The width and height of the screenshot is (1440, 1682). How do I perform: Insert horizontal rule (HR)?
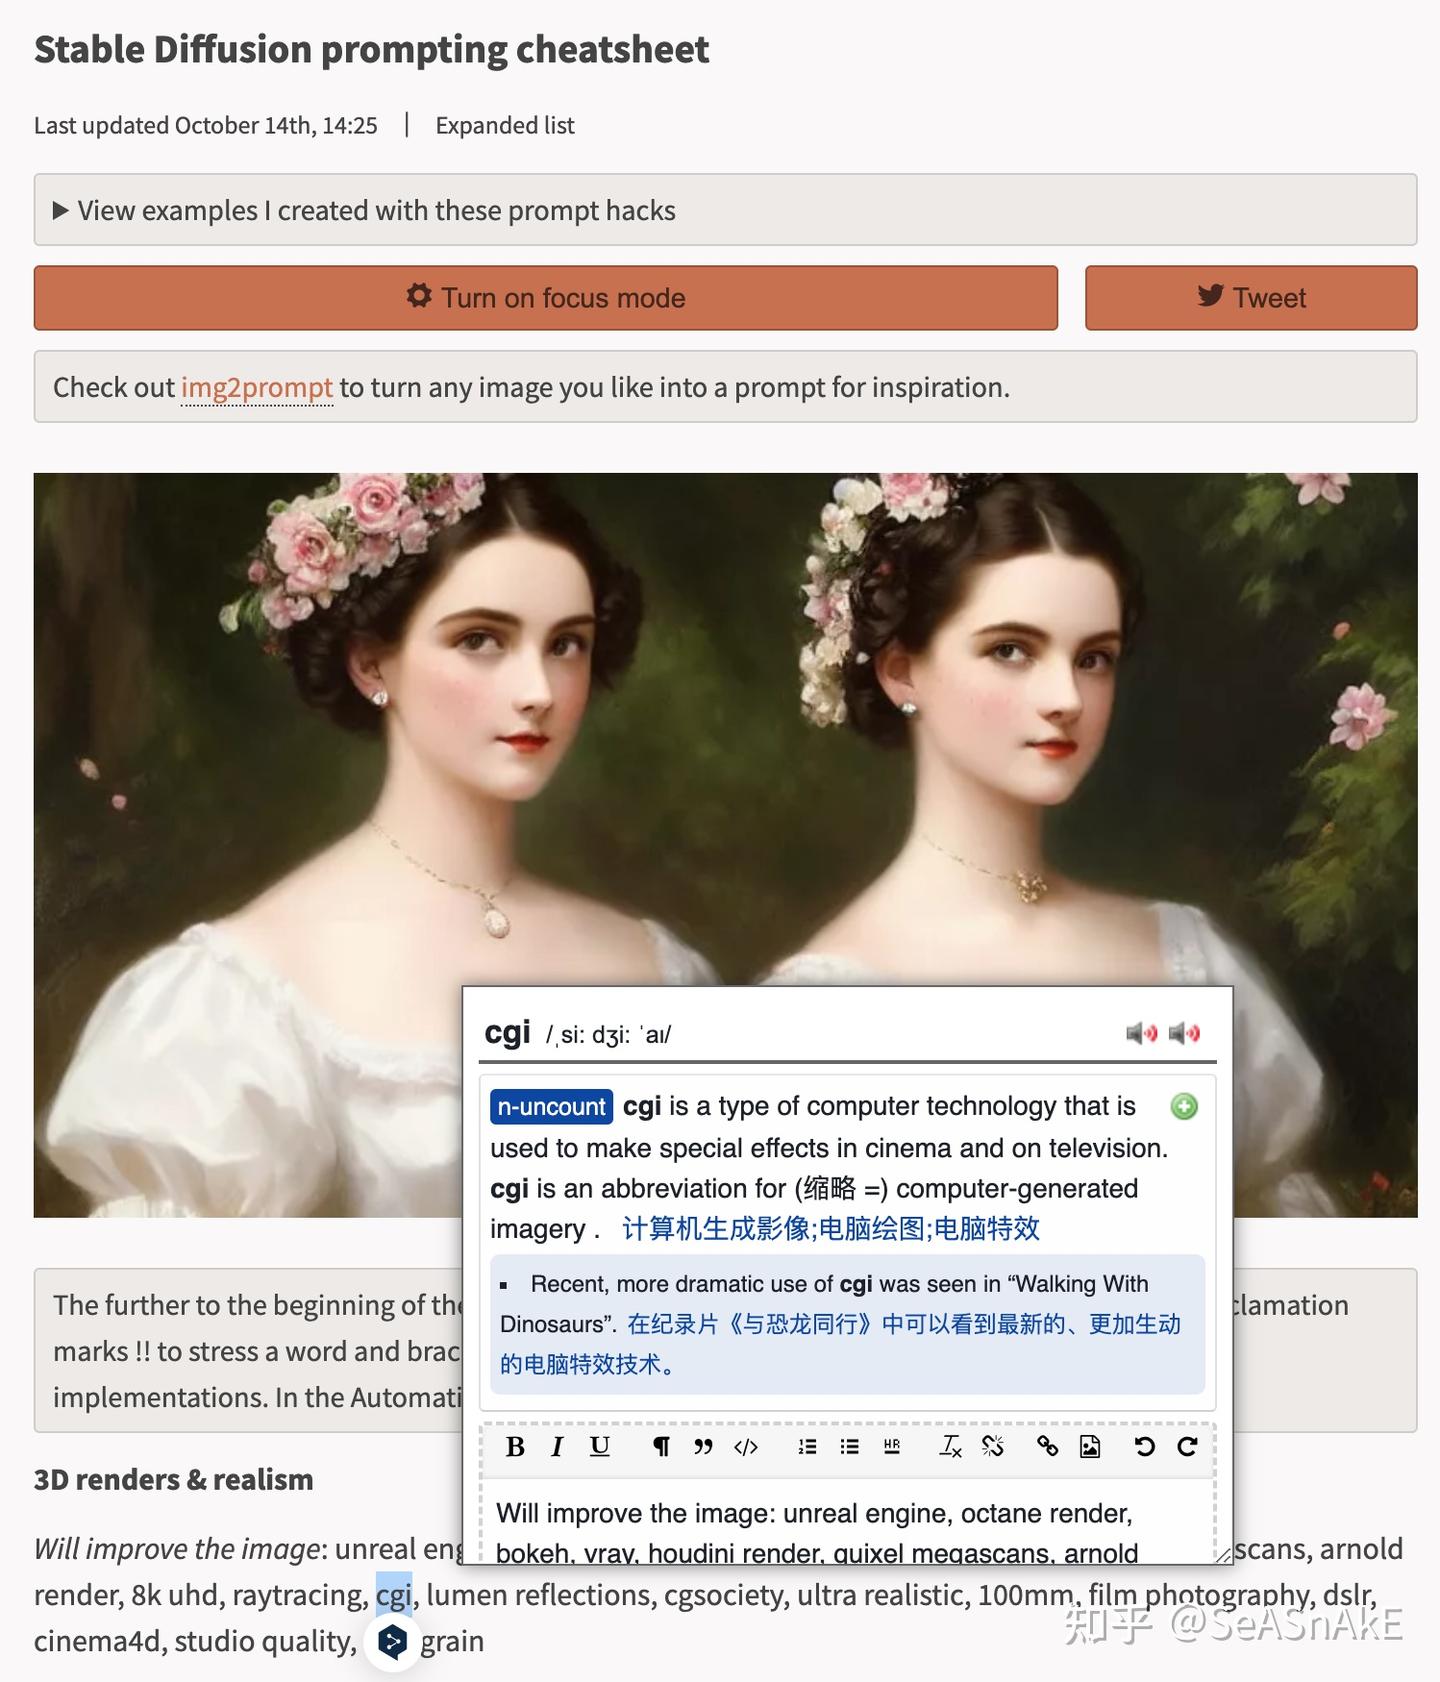(x=892, y=1447)
